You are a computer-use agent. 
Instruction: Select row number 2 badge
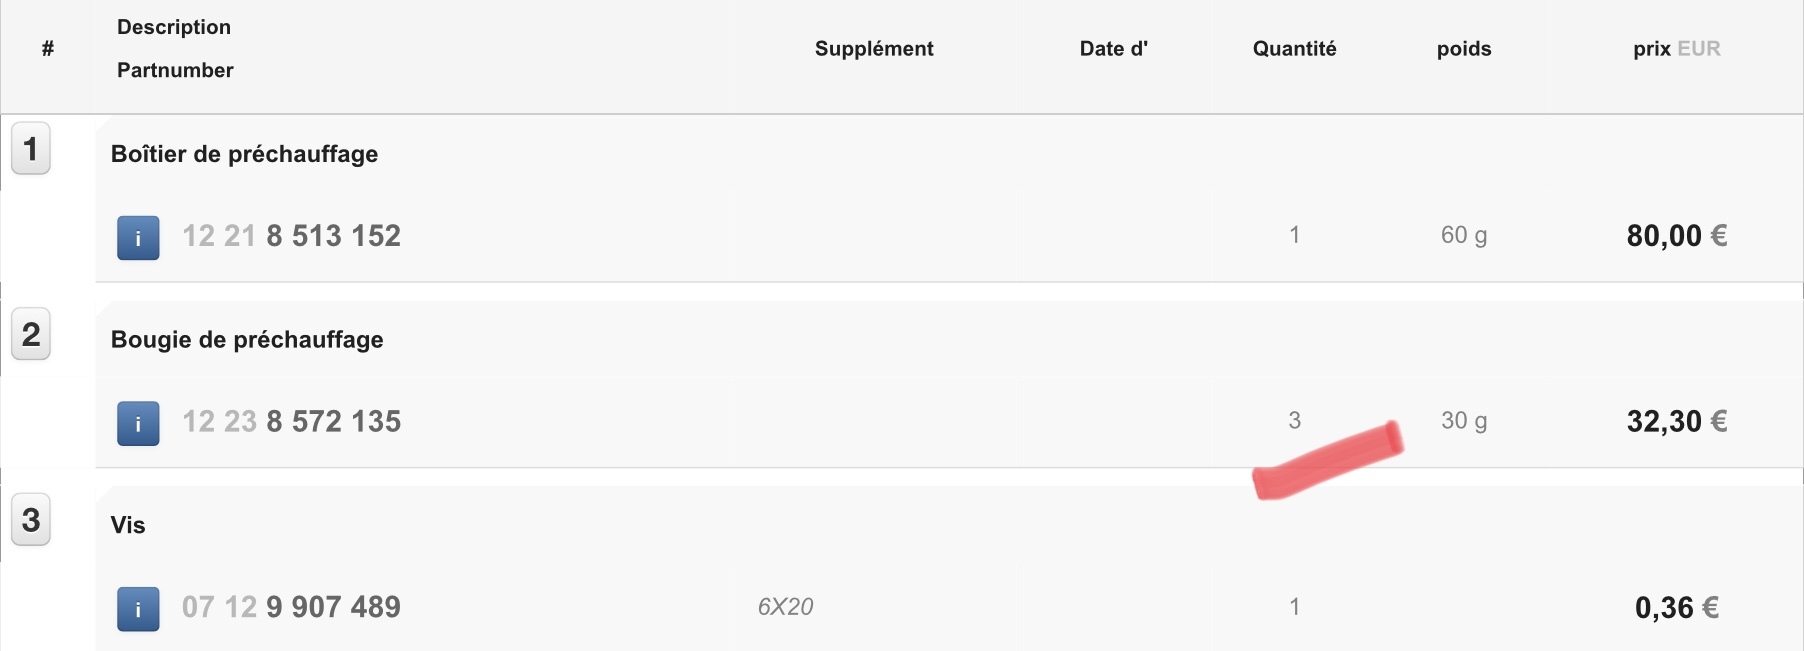[x=31, y=334]
